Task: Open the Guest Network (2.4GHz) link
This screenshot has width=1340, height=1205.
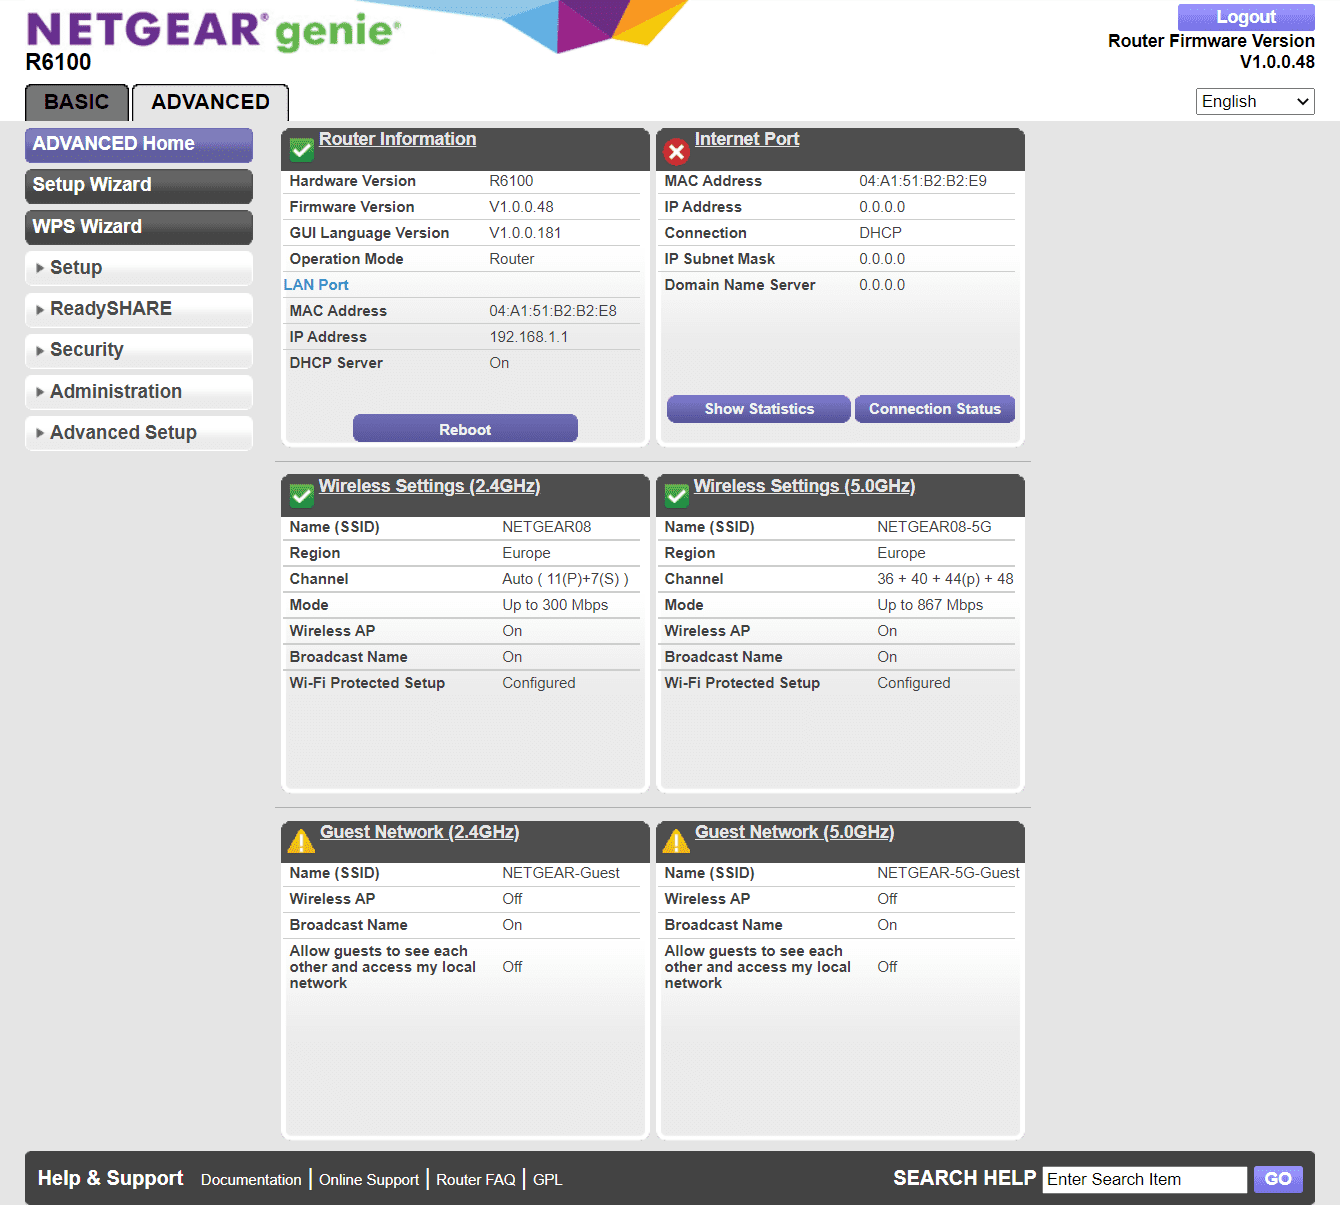Action: (x=419, y=832)
